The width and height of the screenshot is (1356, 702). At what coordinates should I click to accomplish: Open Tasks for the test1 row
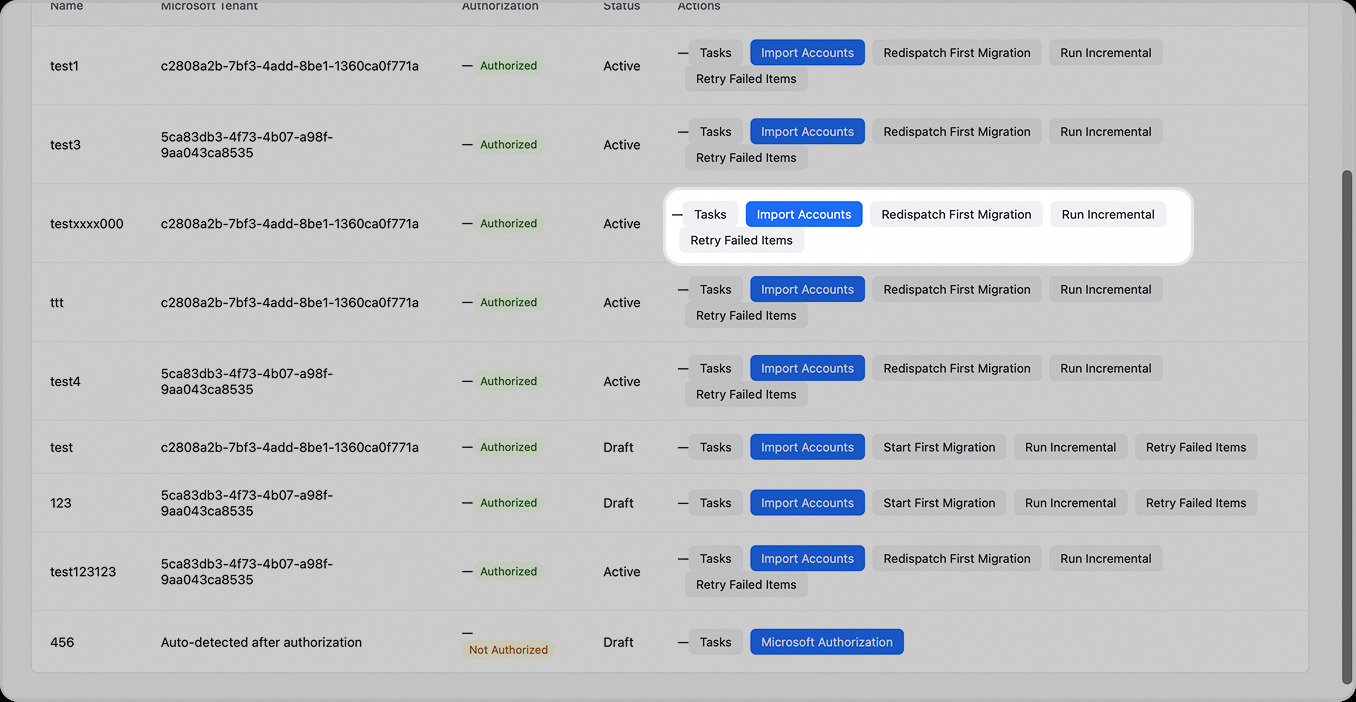point(715,53)
